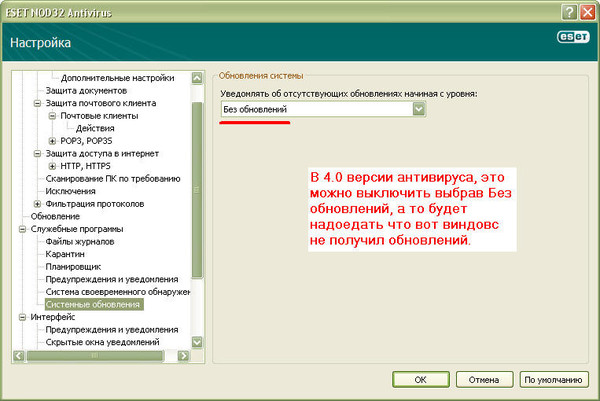Select Обновление tree item

tap(55, 216)
